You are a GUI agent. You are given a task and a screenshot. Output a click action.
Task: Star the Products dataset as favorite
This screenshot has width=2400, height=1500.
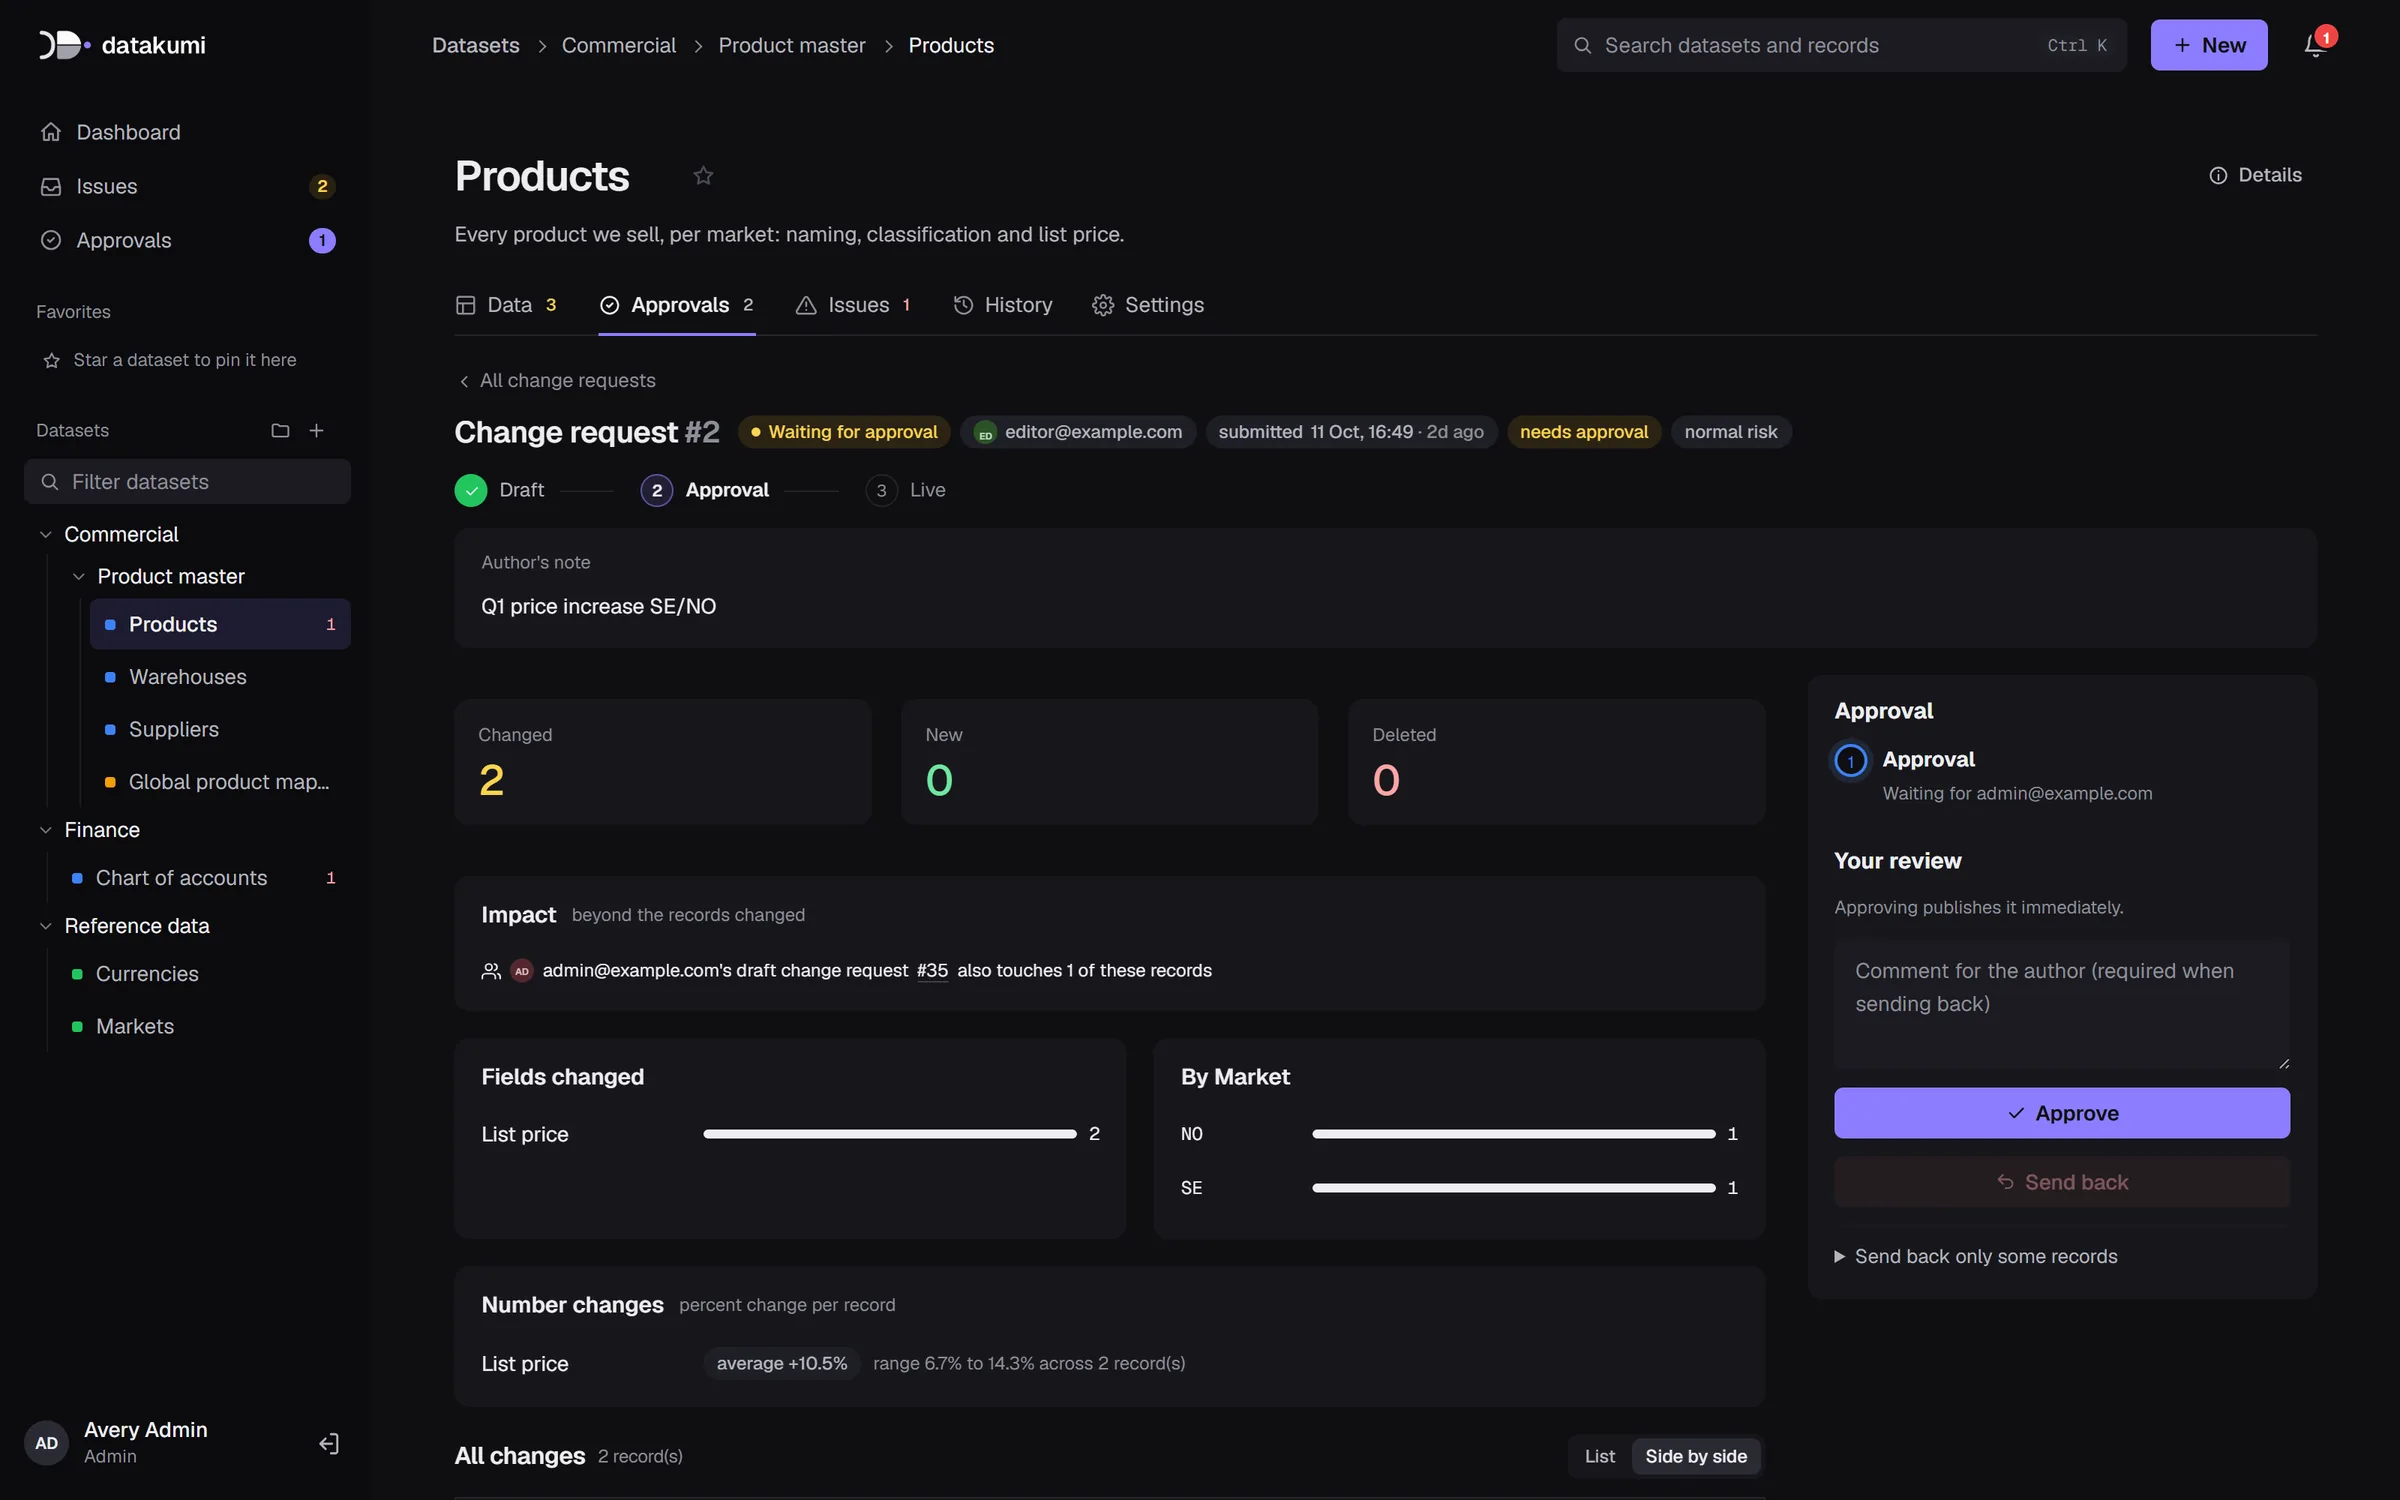703,176
